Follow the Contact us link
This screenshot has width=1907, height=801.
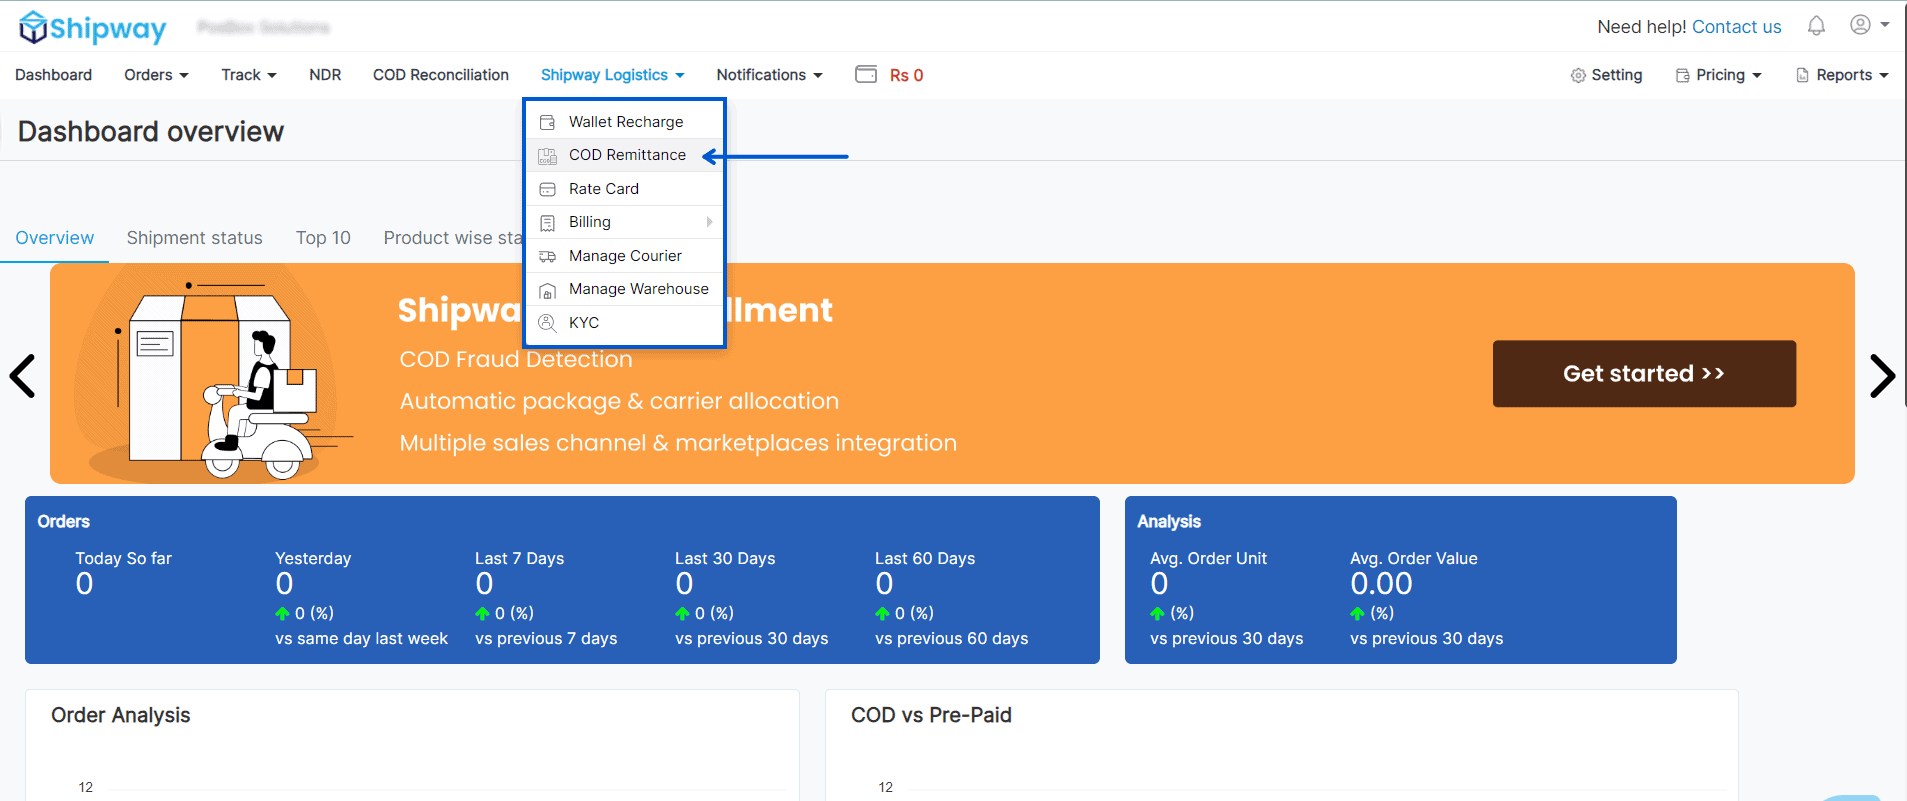pyautogui.click(x=1736, y=27)
